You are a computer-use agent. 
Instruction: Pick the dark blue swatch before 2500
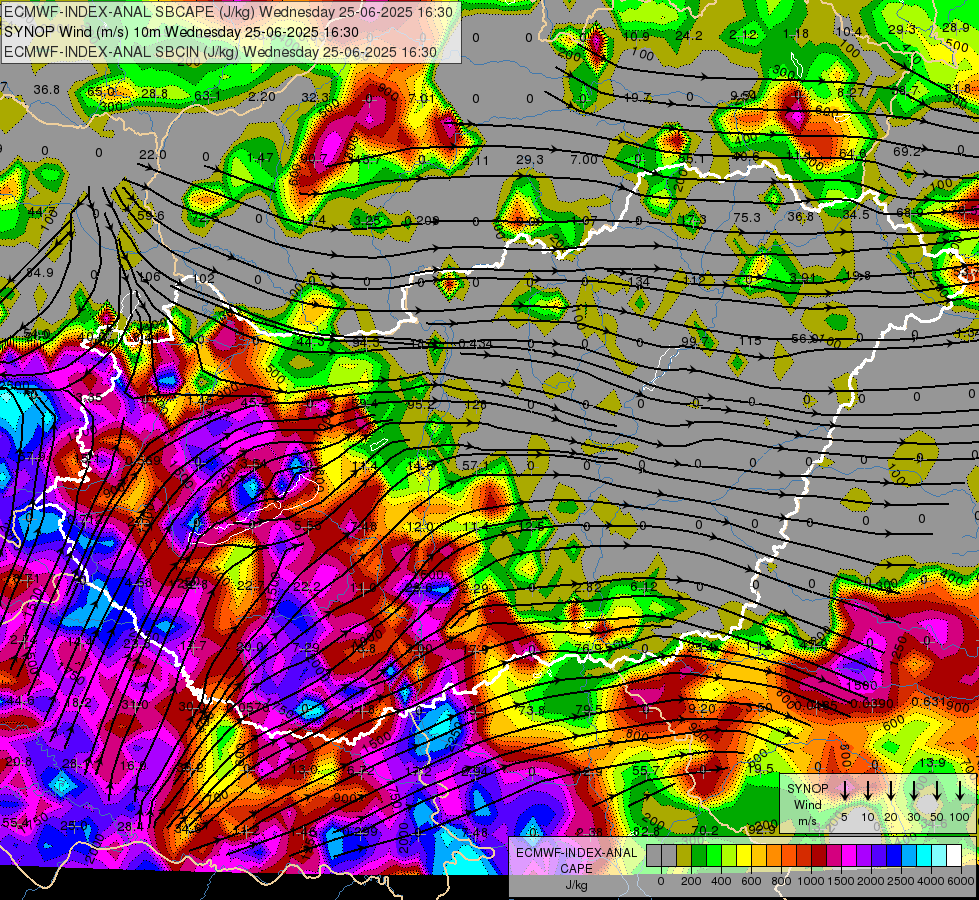[894, 856]
